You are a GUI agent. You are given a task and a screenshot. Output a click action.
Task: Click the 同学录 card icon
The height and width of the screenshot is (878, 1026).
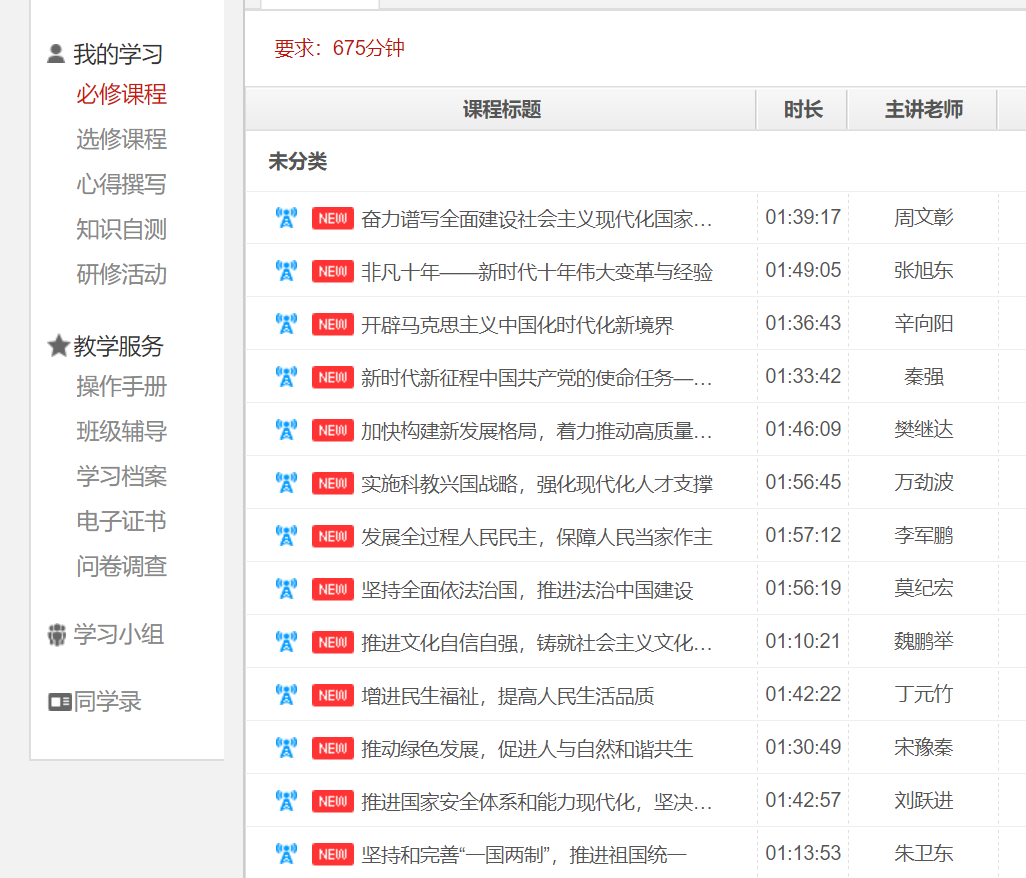(60, 702)
